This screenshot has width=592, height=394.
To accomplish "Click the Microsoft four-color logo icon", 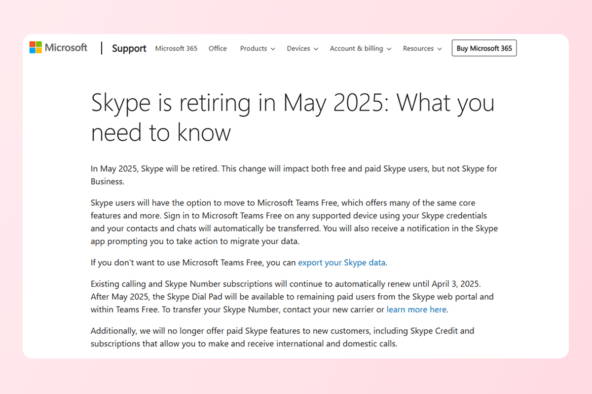I will (35, 48).
